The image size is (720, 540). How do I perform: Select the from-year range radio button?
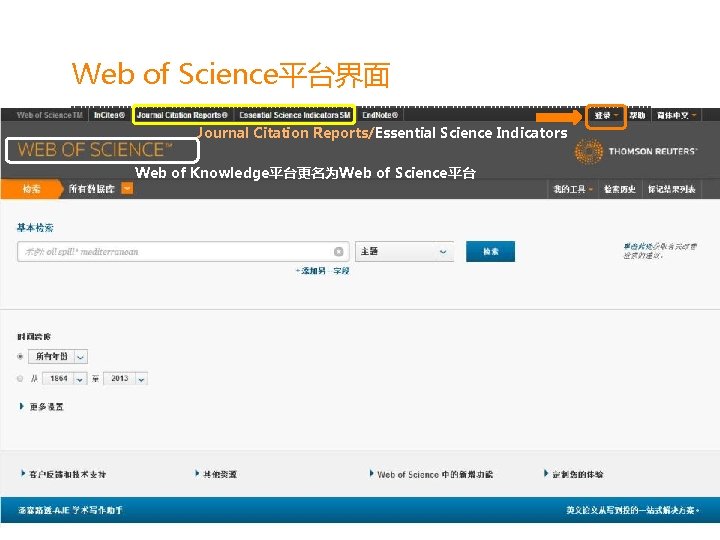point(20,379)
